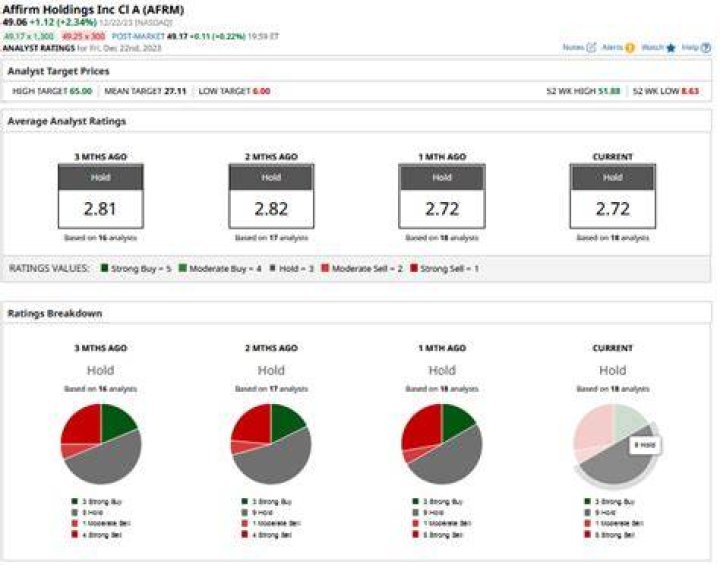Click the Alerts bell icon
The width and height of the screenshot is (720, 565).
pos(630,48)
